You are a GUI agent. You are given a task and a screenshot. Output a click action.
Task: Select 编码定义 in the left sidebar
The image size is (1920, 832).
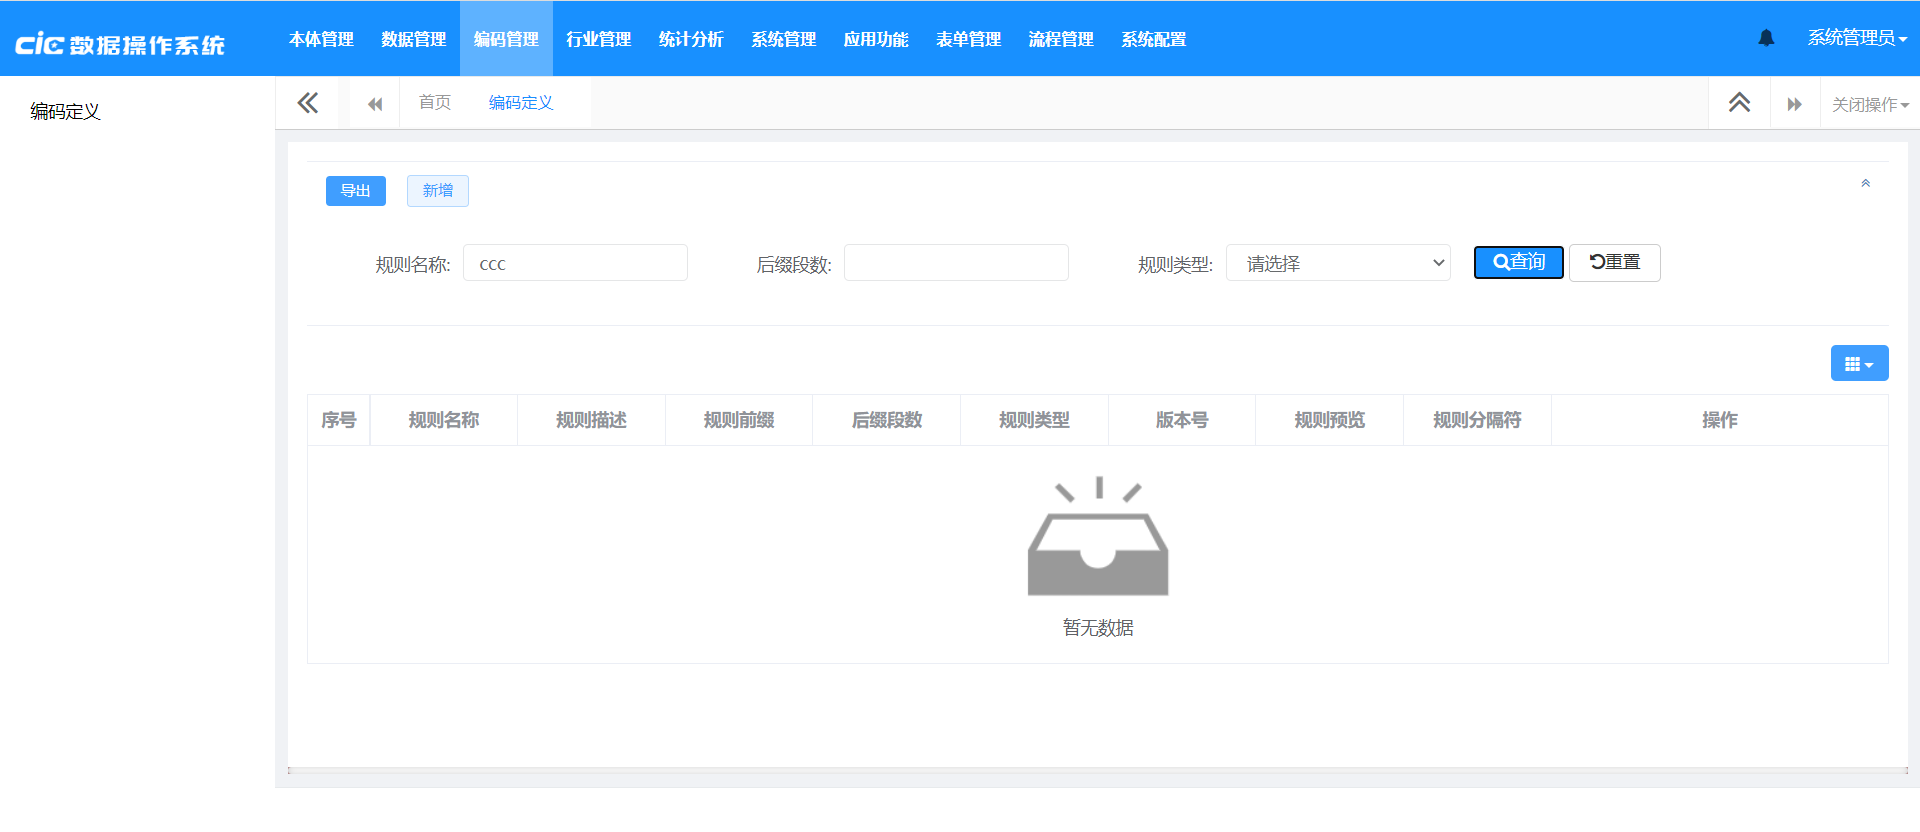(x=65, y=111)
